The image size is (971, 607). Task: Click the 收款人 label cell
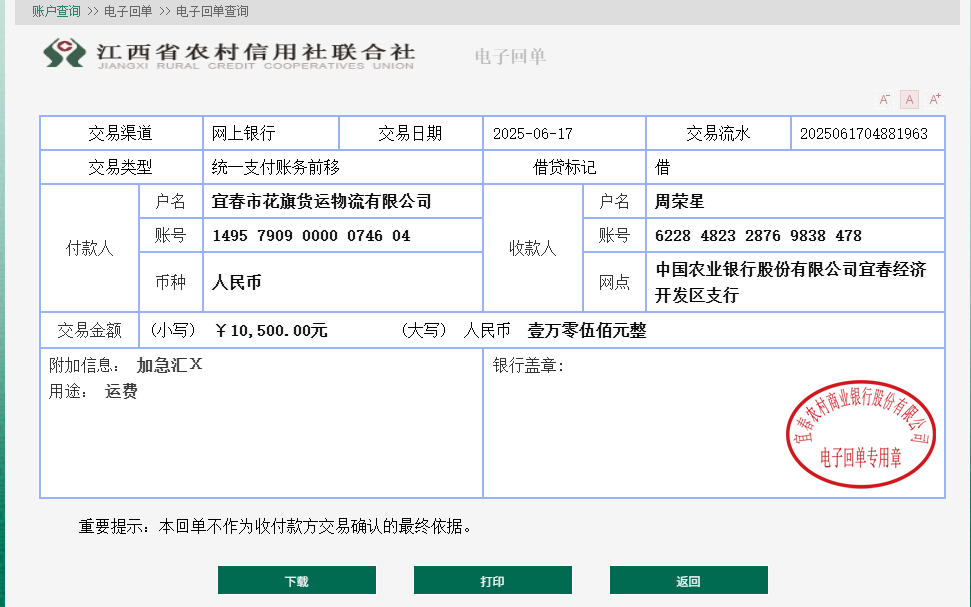coord(533,248)
